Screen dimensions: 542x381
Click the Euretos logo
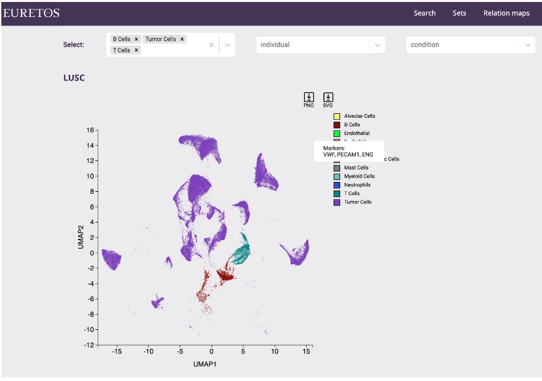31,13
